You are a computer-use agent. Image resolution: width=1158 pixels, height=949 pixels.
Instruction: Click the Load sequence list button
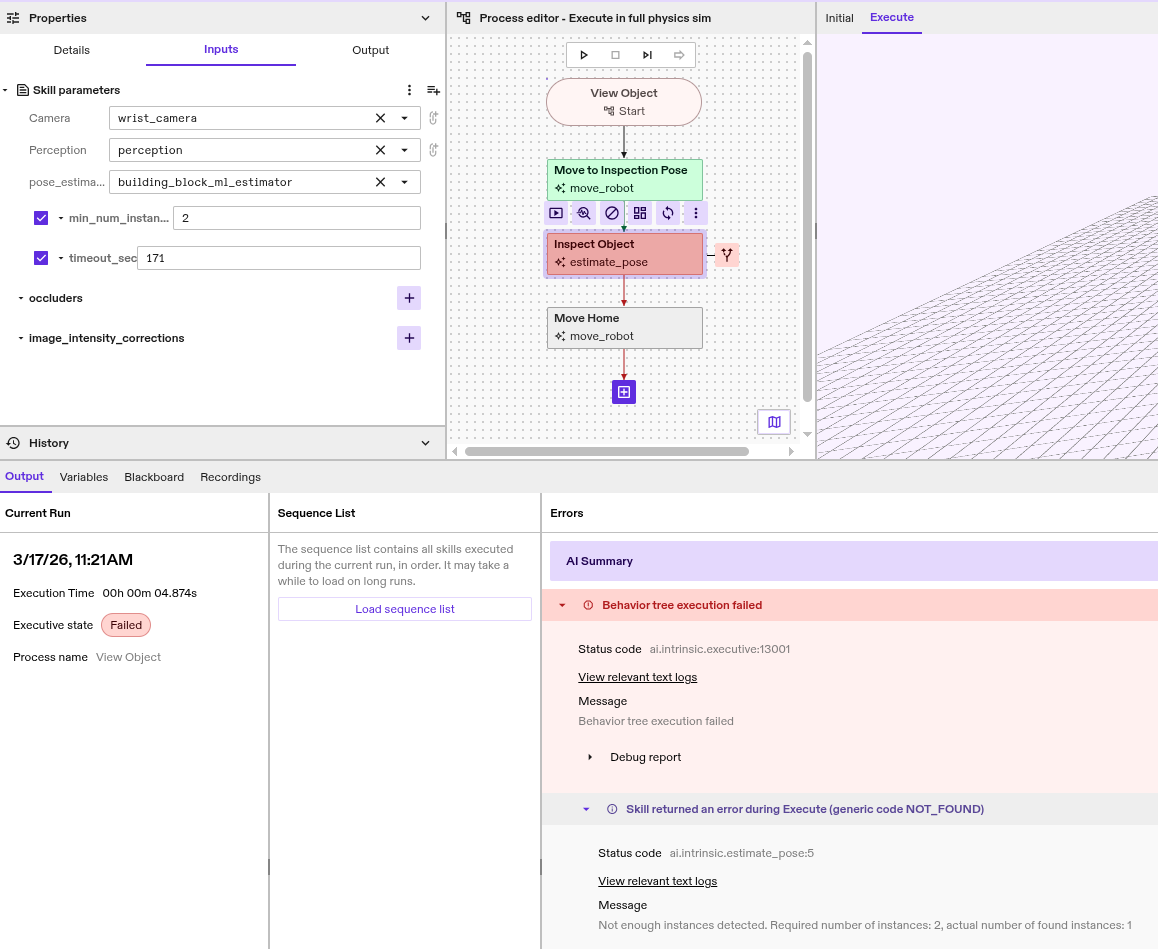click(x=405, y=609)
